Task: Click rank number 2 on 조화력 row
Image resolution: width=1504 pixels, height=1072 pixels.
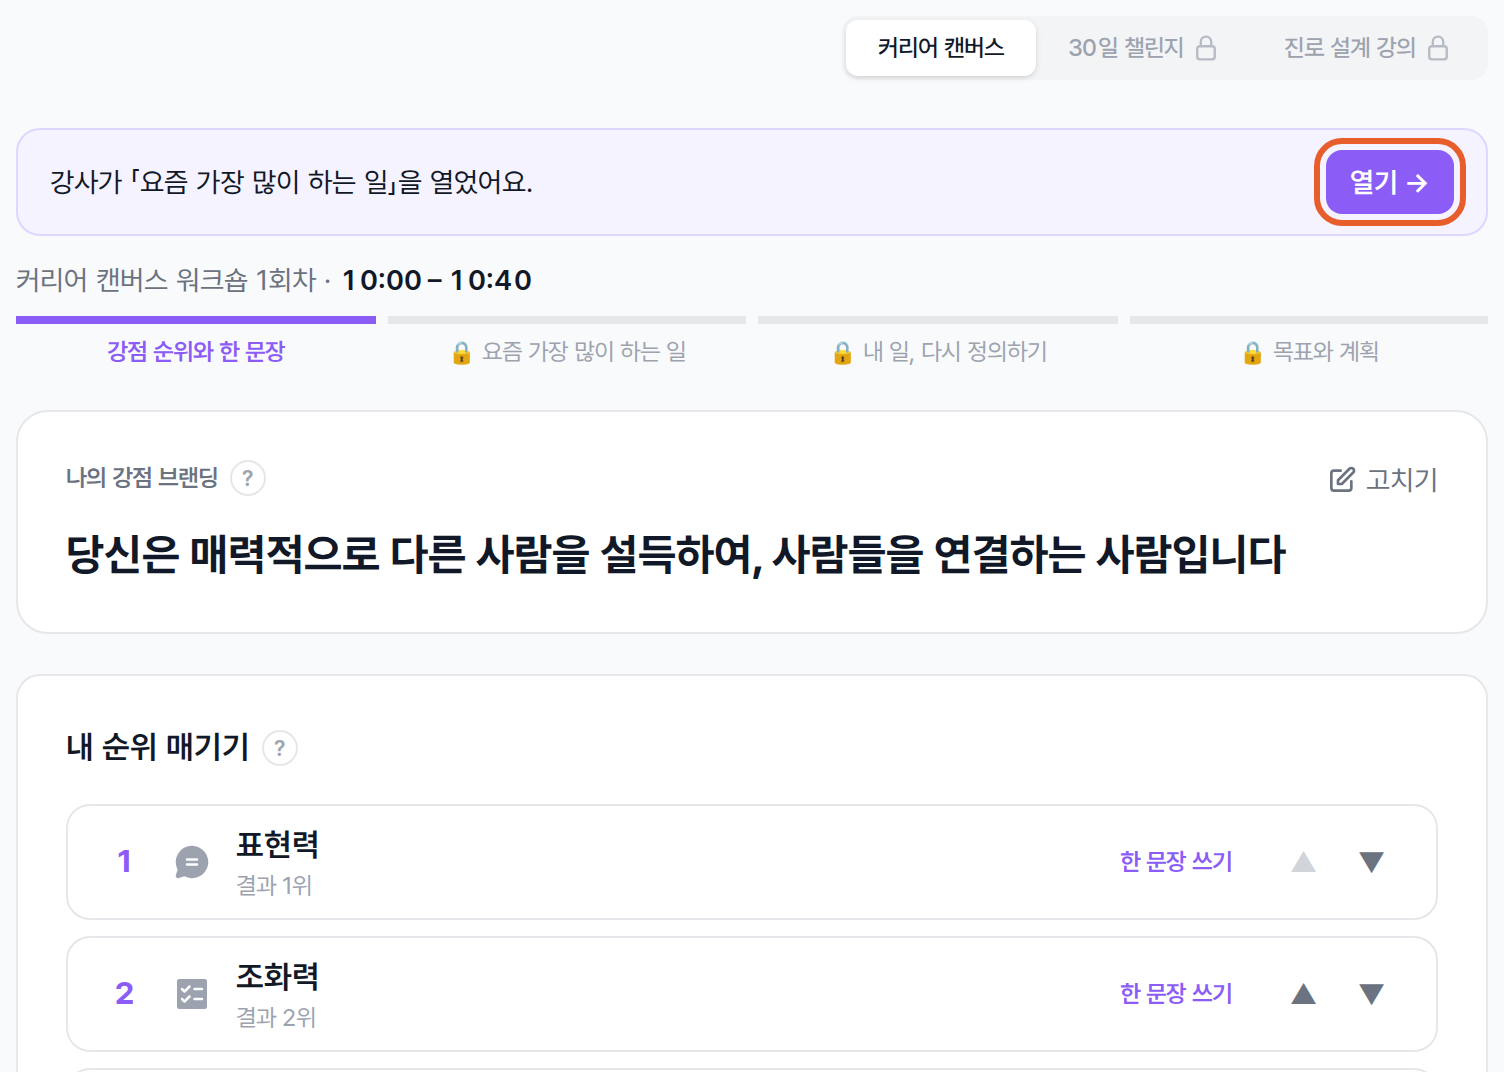Action: click(x=124, y=994)
